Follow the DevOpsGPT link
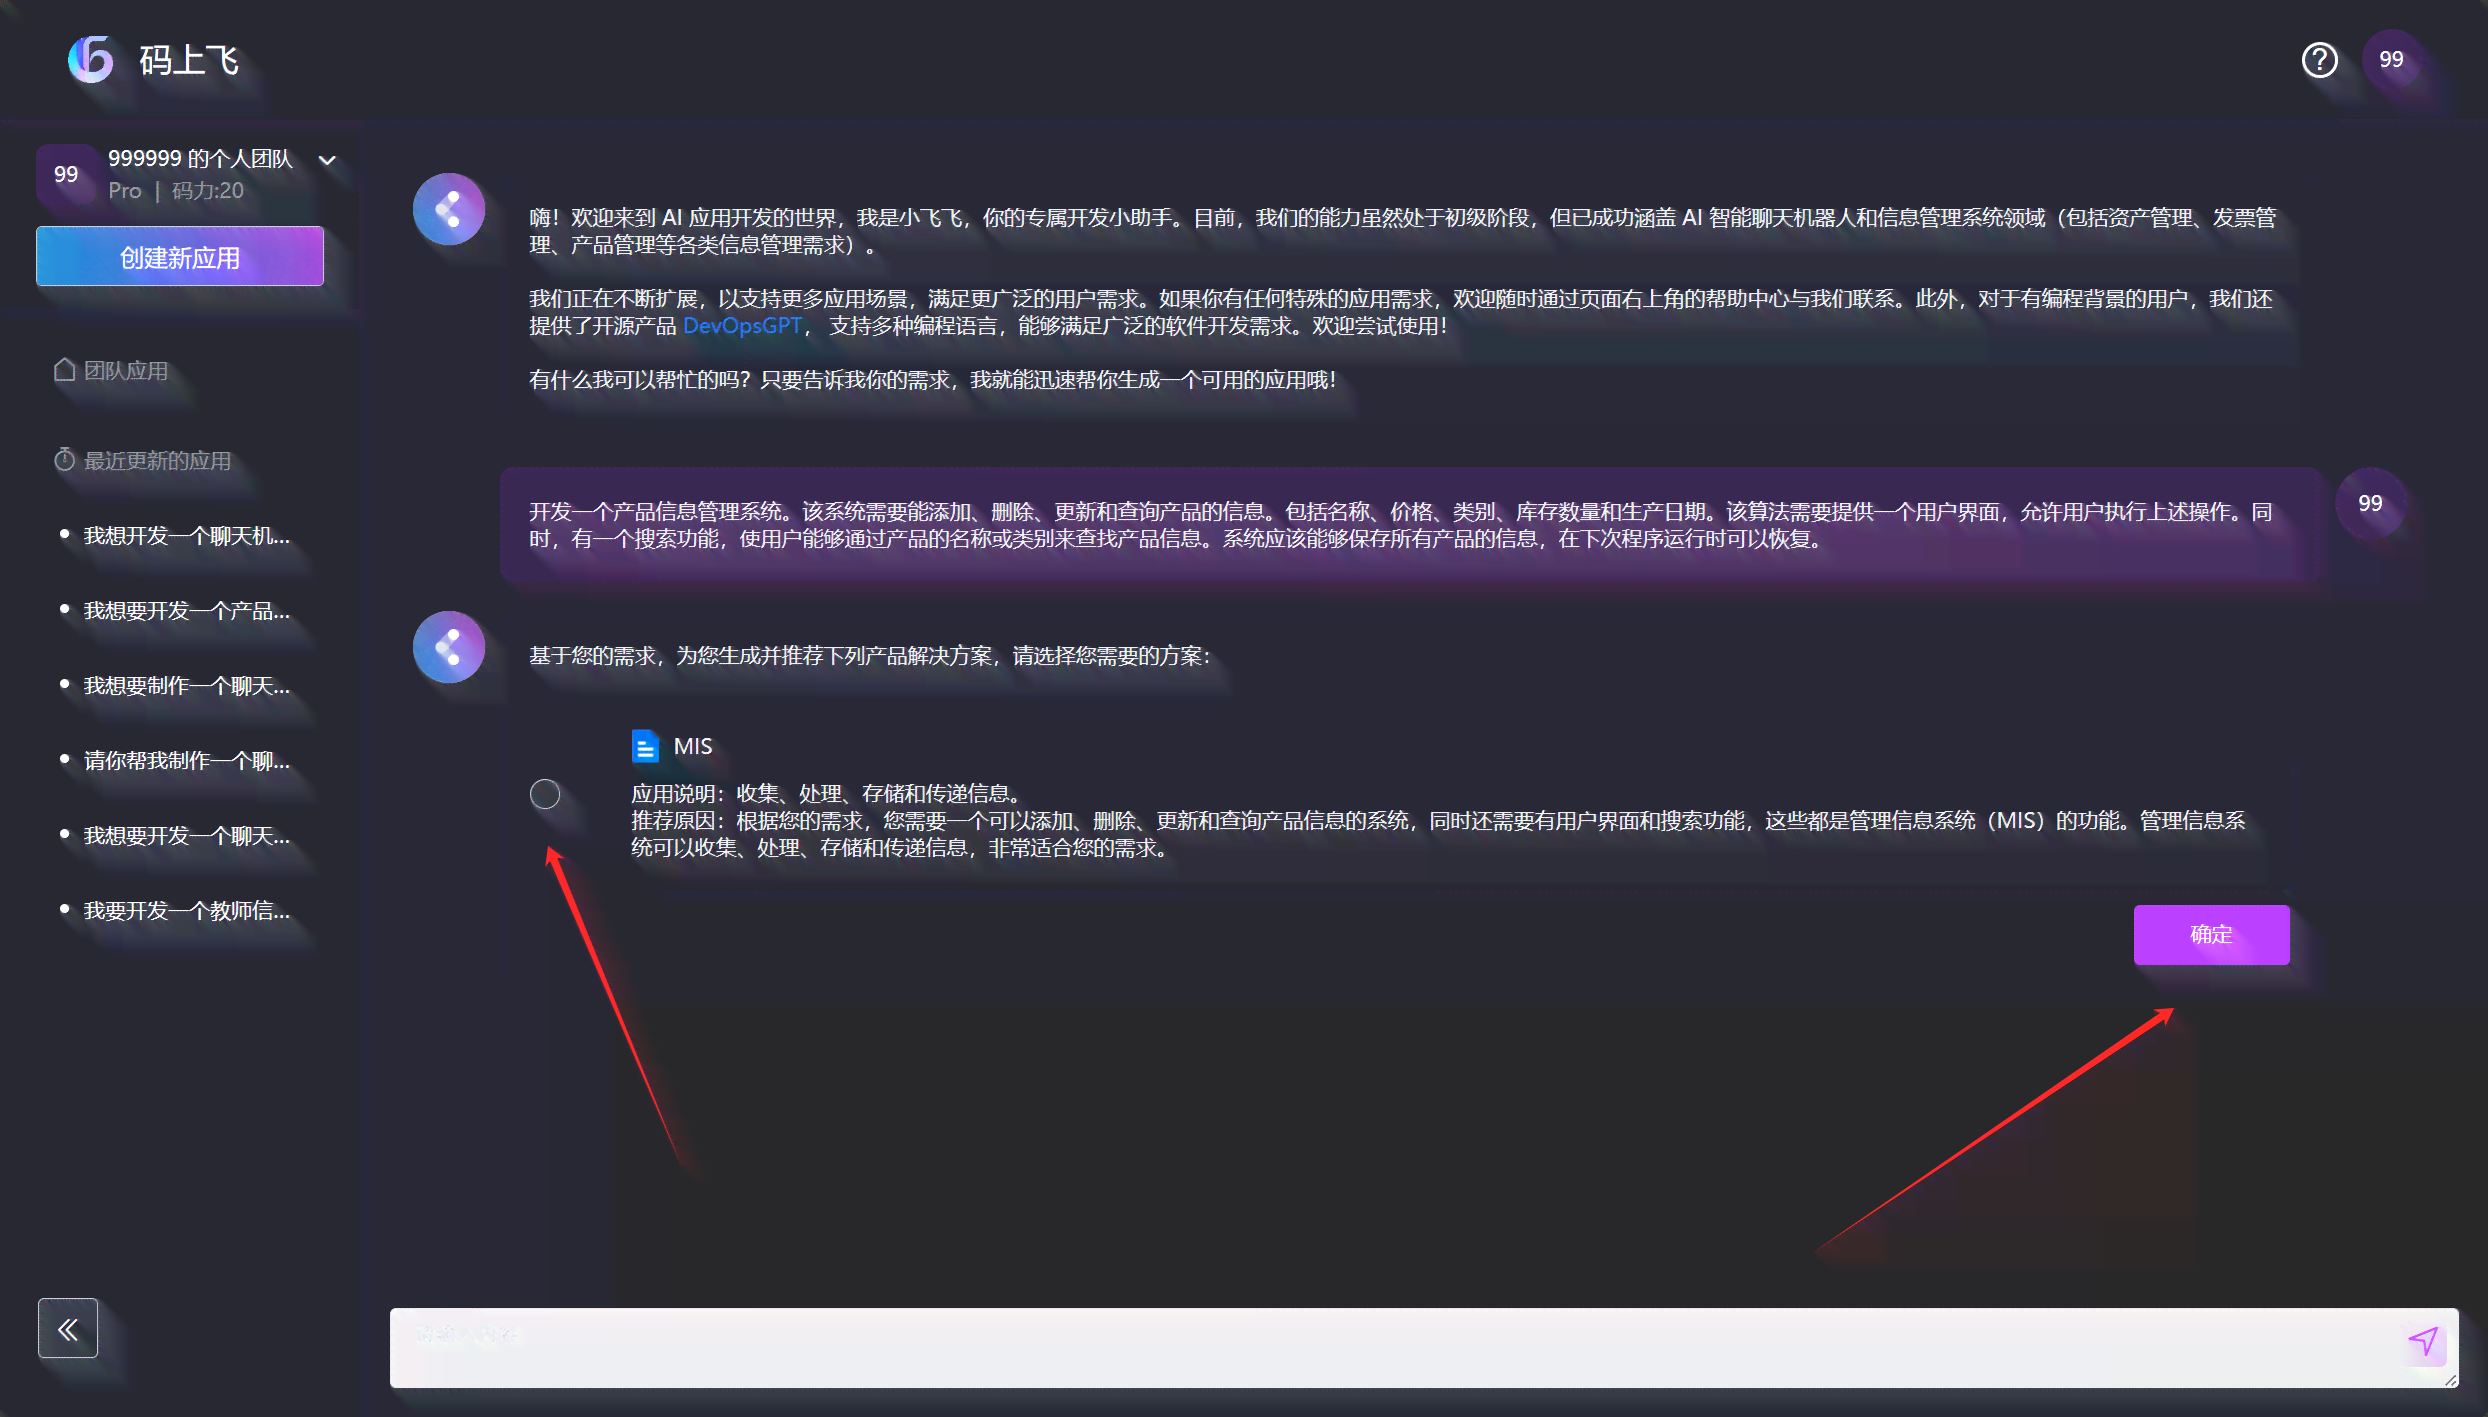The image size is (2488, 1417). point(742,326)
